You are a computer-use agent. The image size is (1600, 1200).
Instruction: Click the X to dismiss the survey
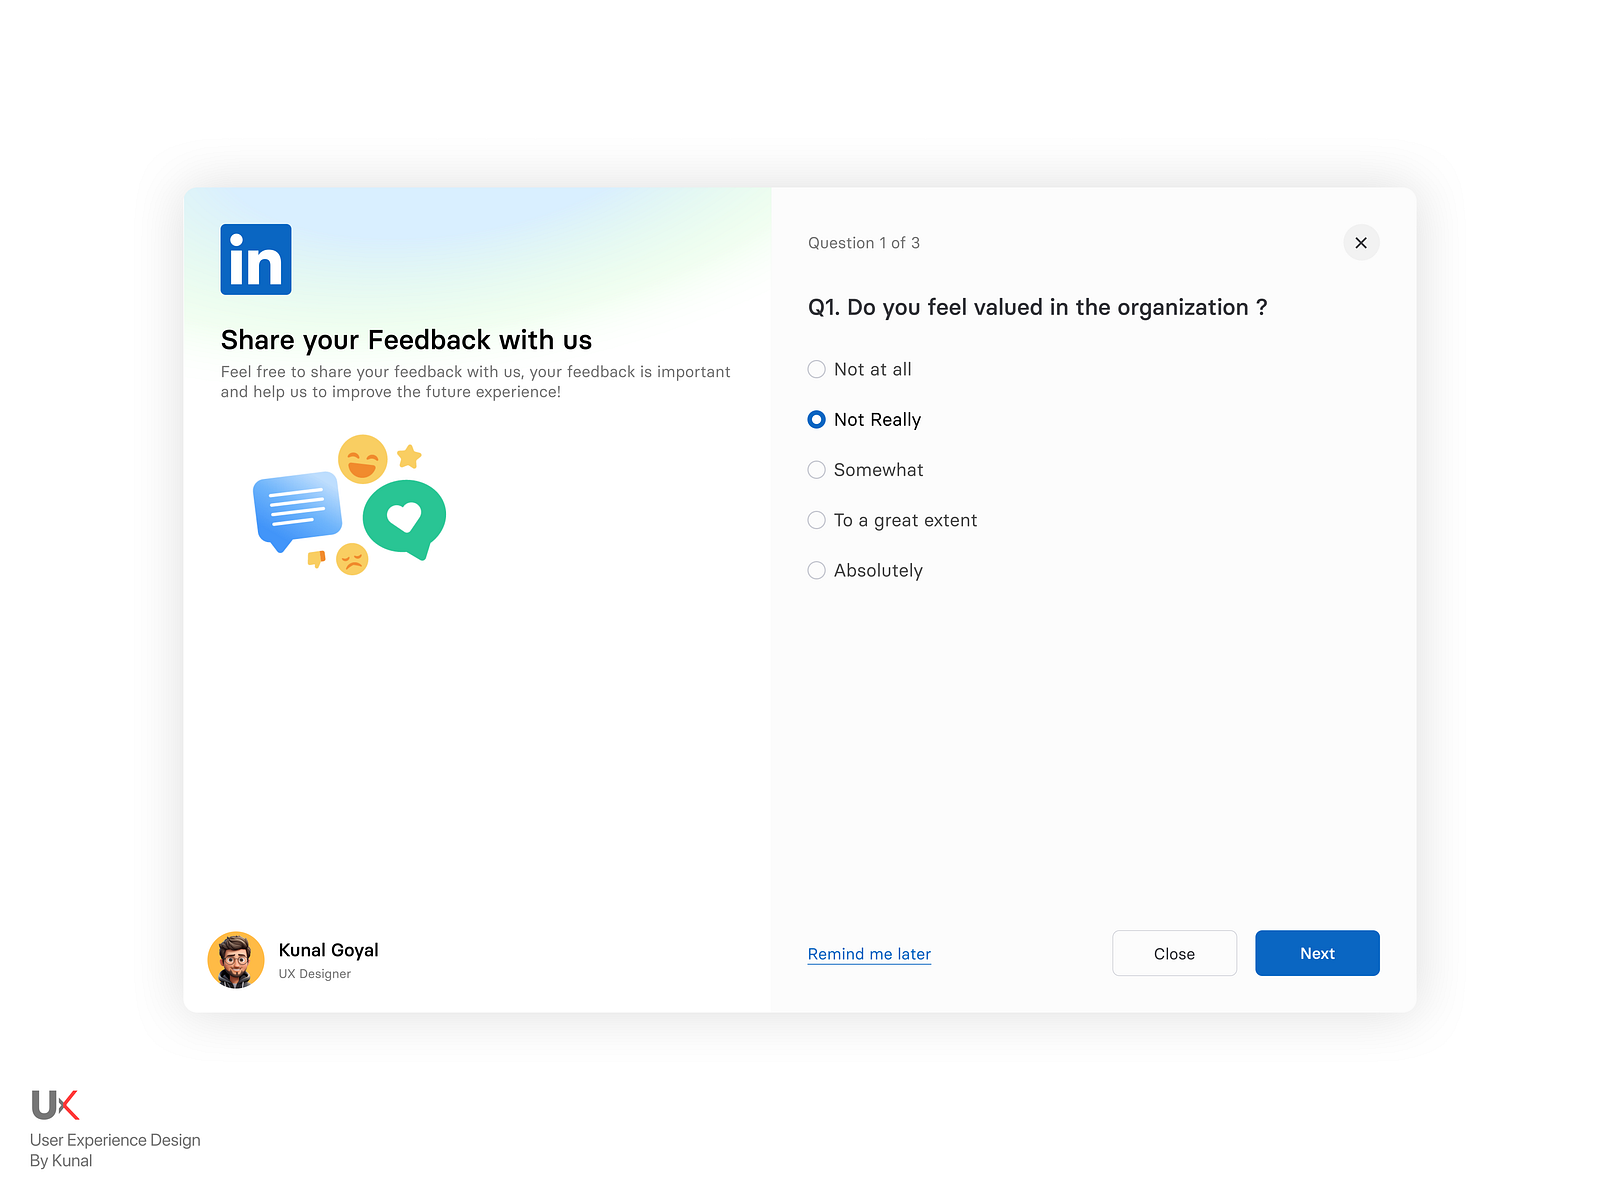(x=1361, y=242)
